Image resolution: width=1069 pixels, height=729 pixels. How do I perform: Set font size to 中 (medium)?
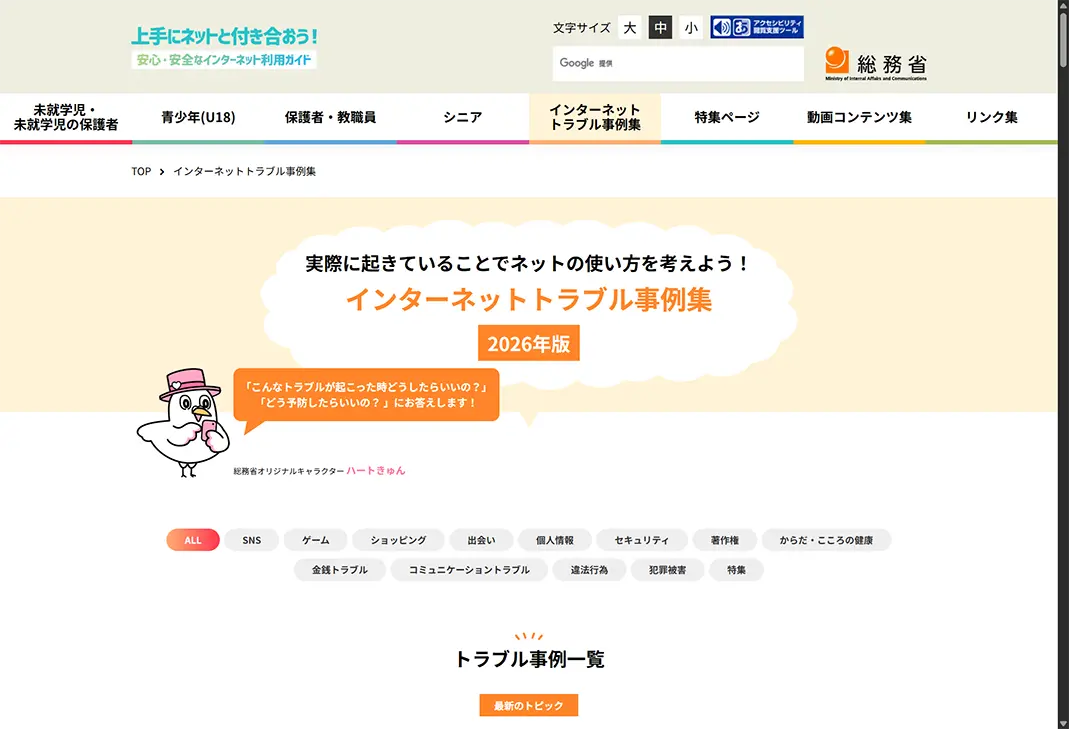(661, 28)
